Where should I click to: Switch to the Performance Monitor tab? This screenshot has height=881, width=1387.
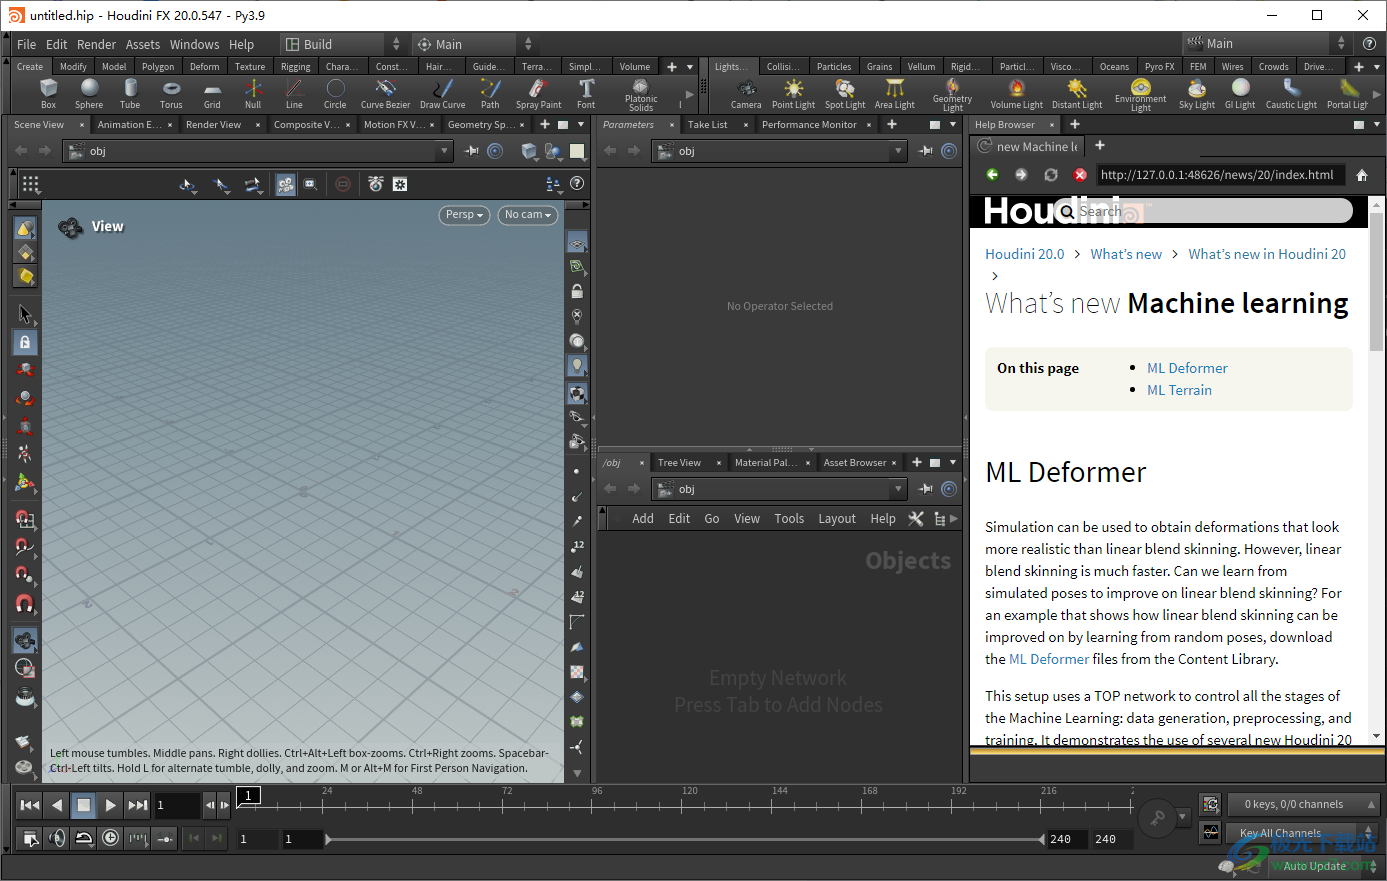coord(809,125)
